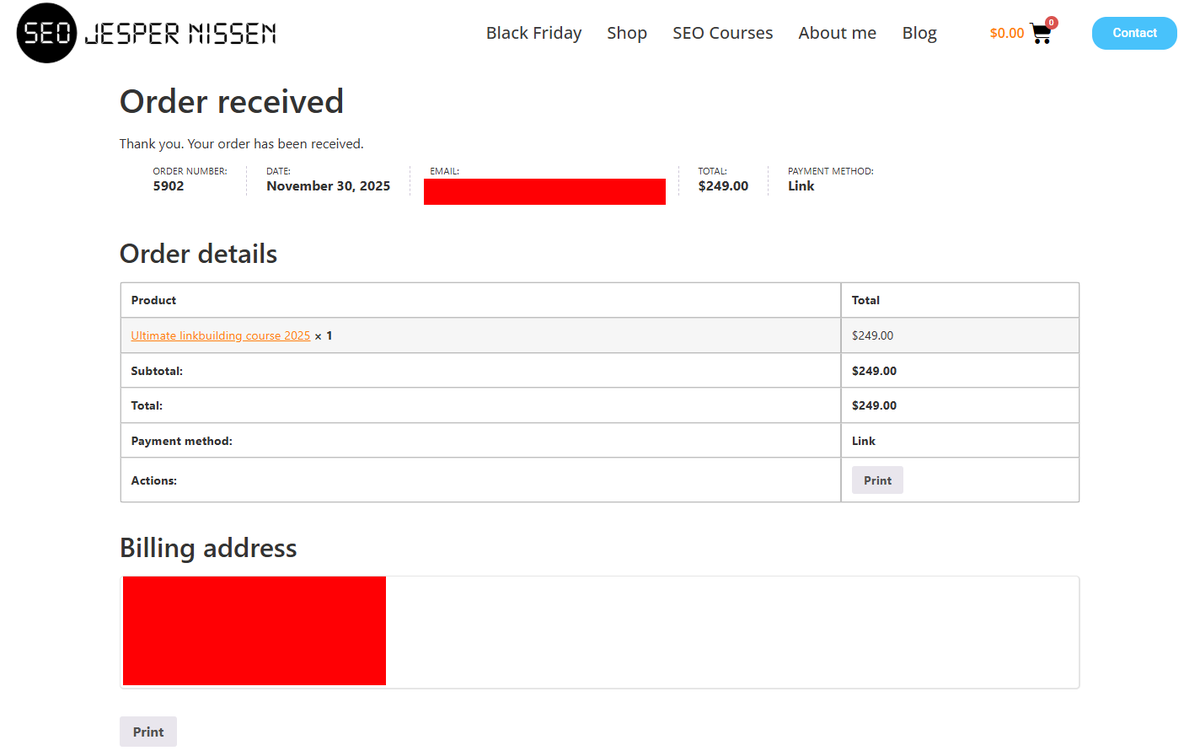
Task: Select the Link value in payment row
Action: (x=864, y=441)
